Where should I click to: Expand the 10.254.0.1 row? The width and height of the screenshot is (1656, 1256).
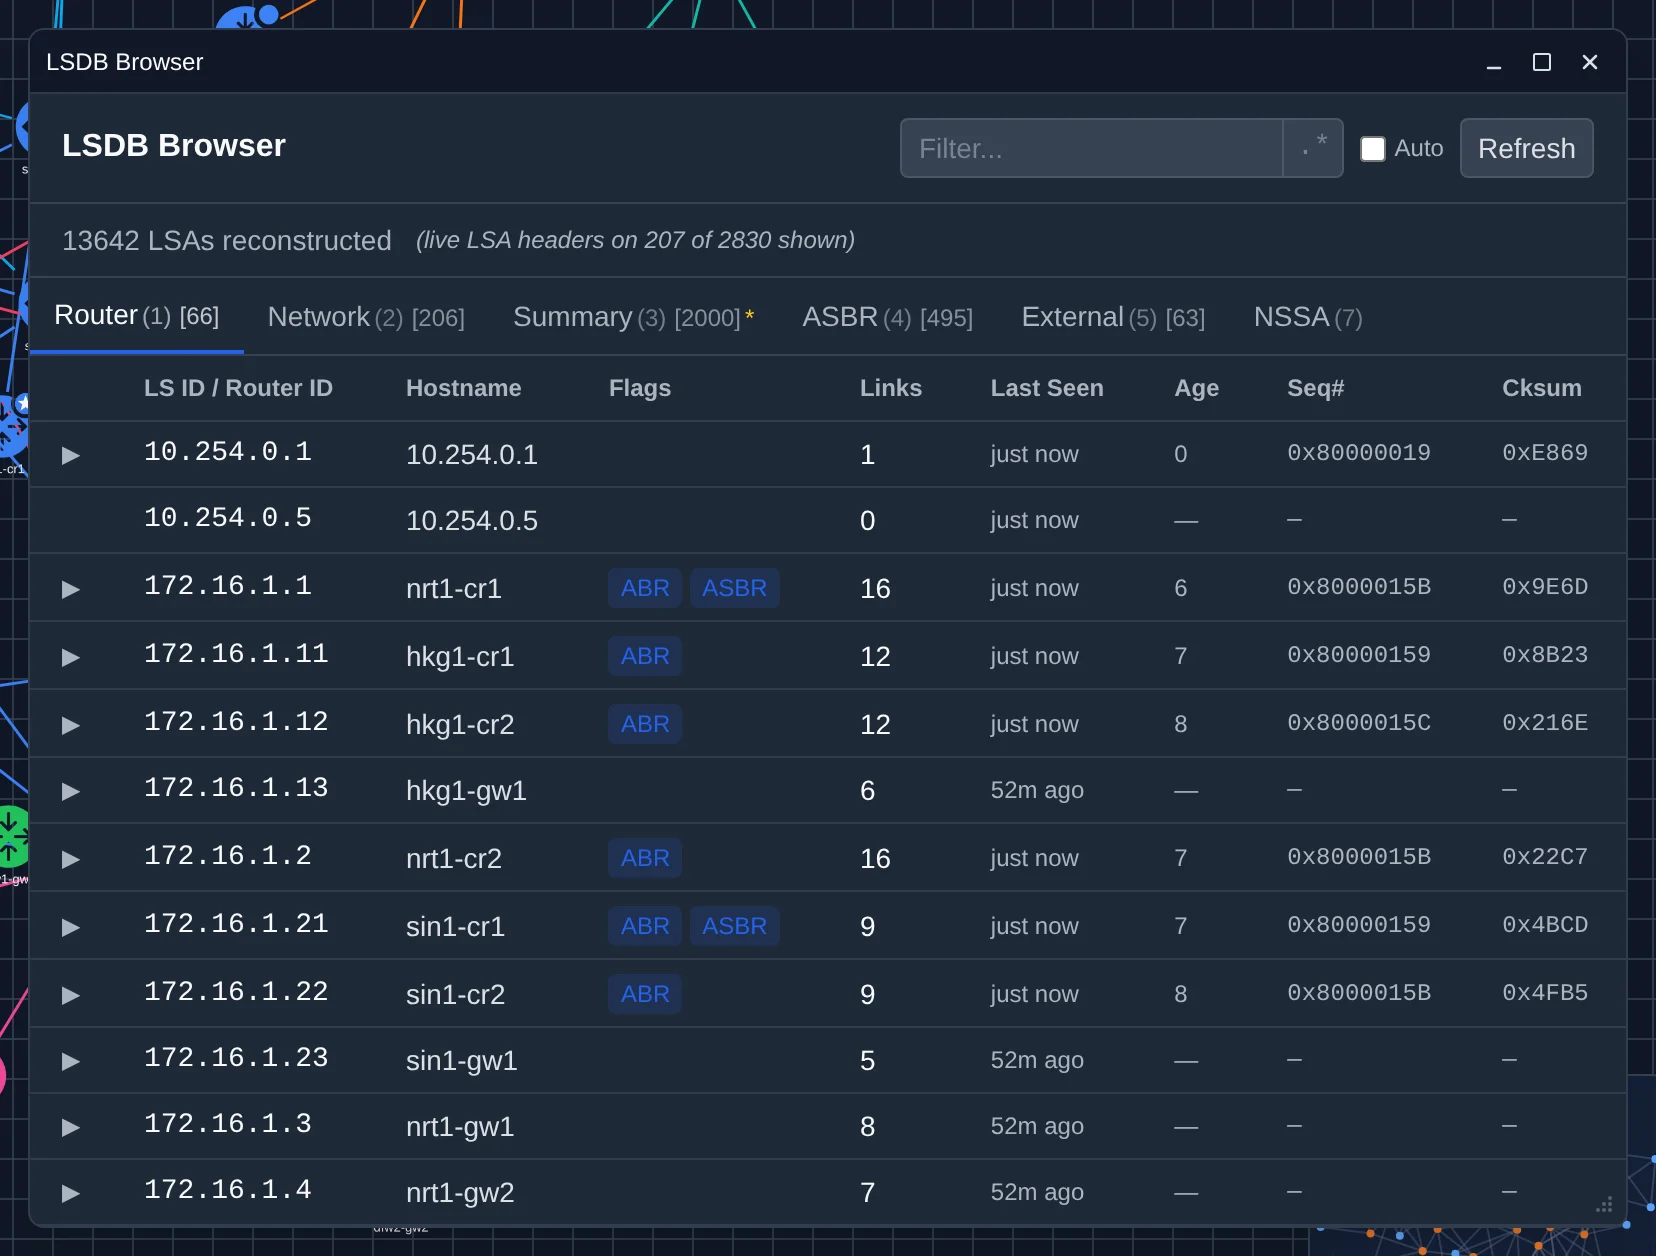[x=70, y=455]
